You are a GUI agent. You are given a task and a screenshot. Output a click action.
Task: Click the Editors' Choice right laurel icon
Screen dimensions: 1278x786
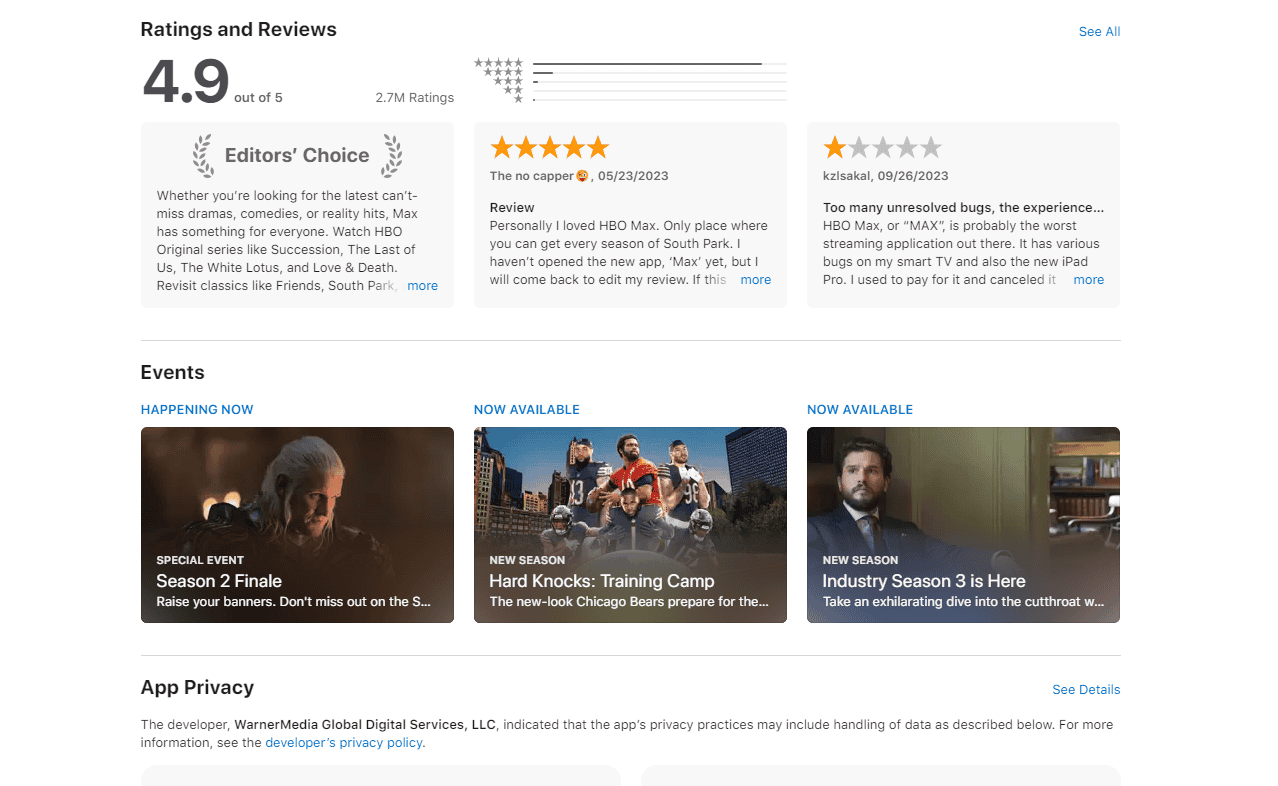click(x=392, y=155)
